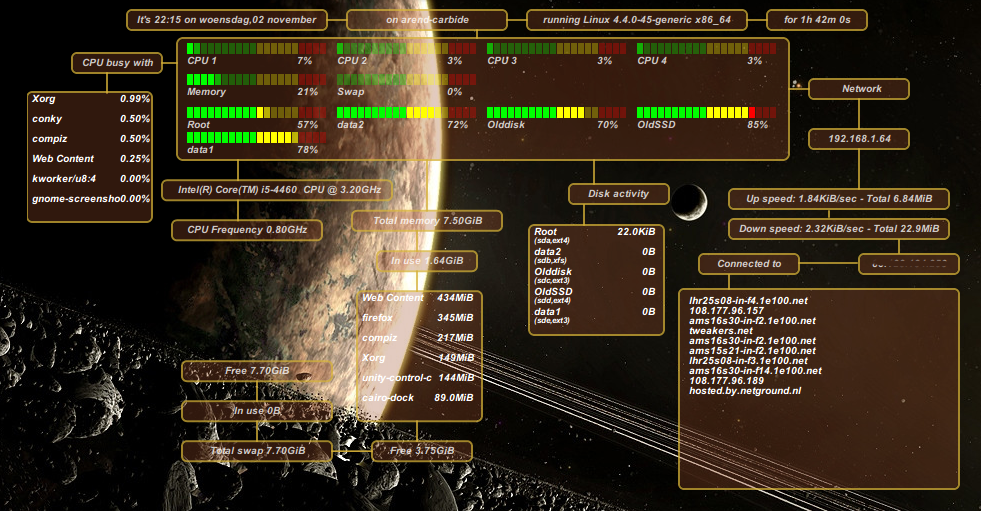The image size is (981, 511).
Task: Click "running Linux 4.4.0-45-generic x86_64" box
Action: coord(637,20)
